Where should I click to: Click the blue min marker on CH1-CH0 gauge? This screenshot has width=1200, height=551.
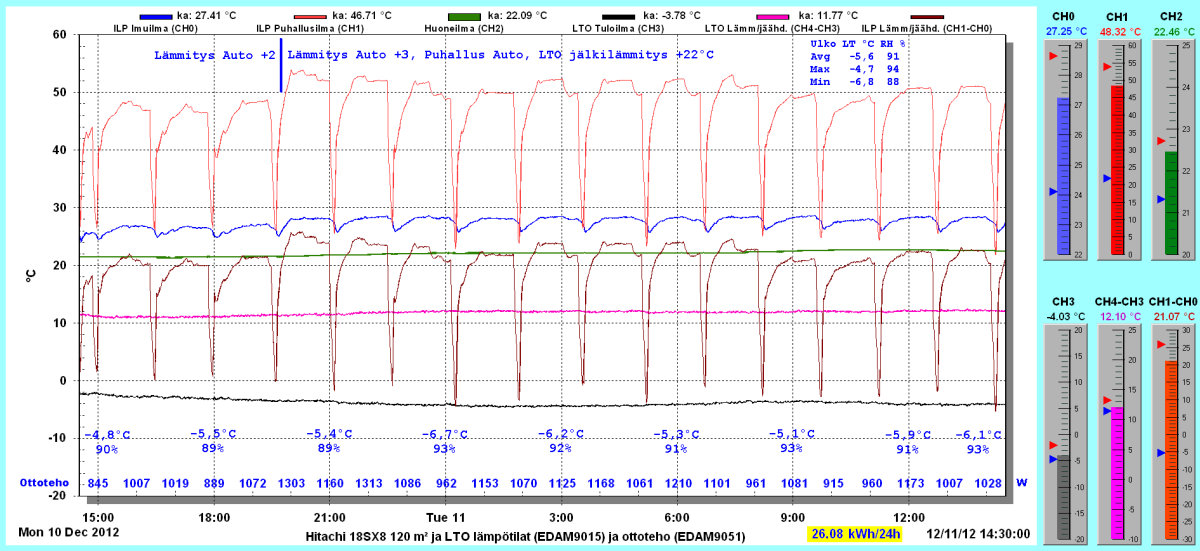click(1160, 453)
